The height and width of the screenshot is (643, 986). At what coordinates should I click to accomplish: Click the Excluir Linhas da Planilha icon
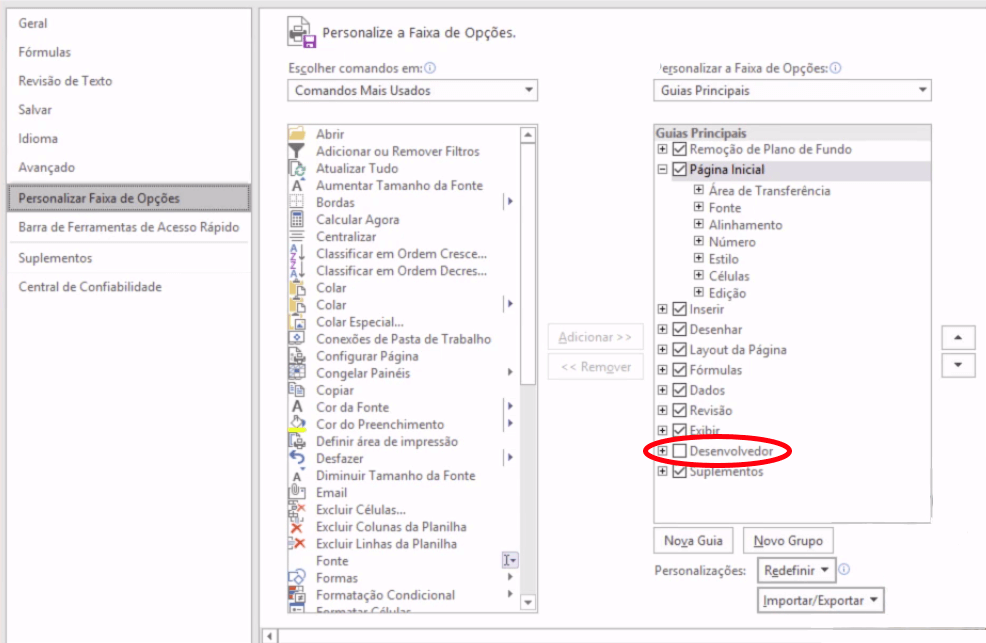[x=297, y=544]
